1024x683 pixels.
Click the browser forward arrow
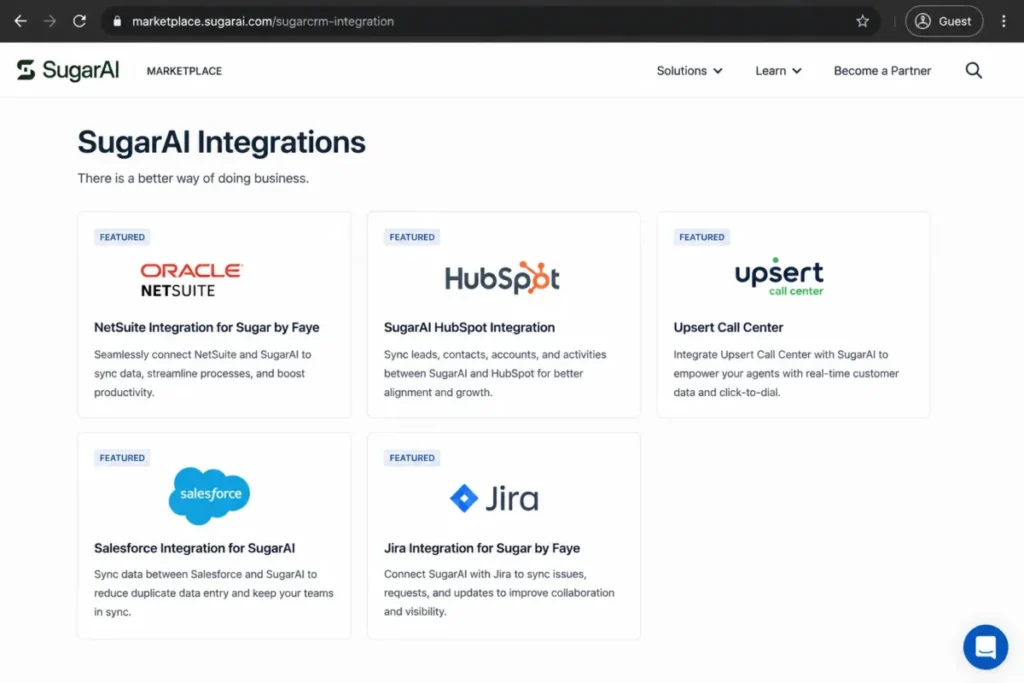pyautogui.click(x=50, y=21)
